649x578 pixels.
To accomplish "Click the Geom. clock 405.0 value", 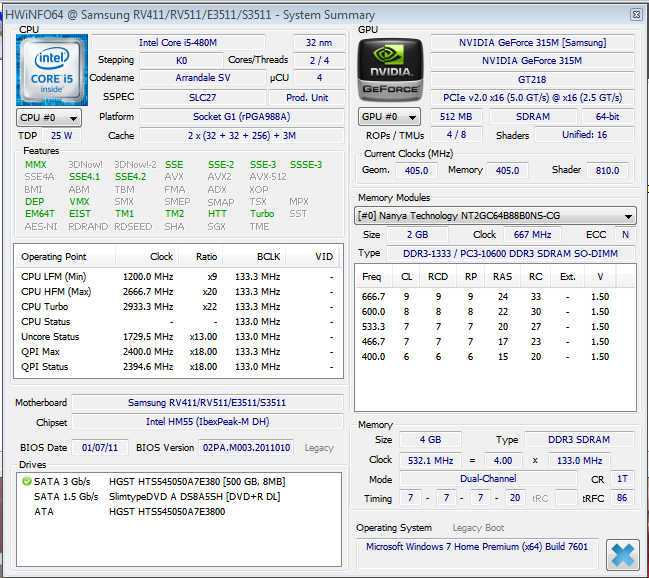I will pos(416,170).
